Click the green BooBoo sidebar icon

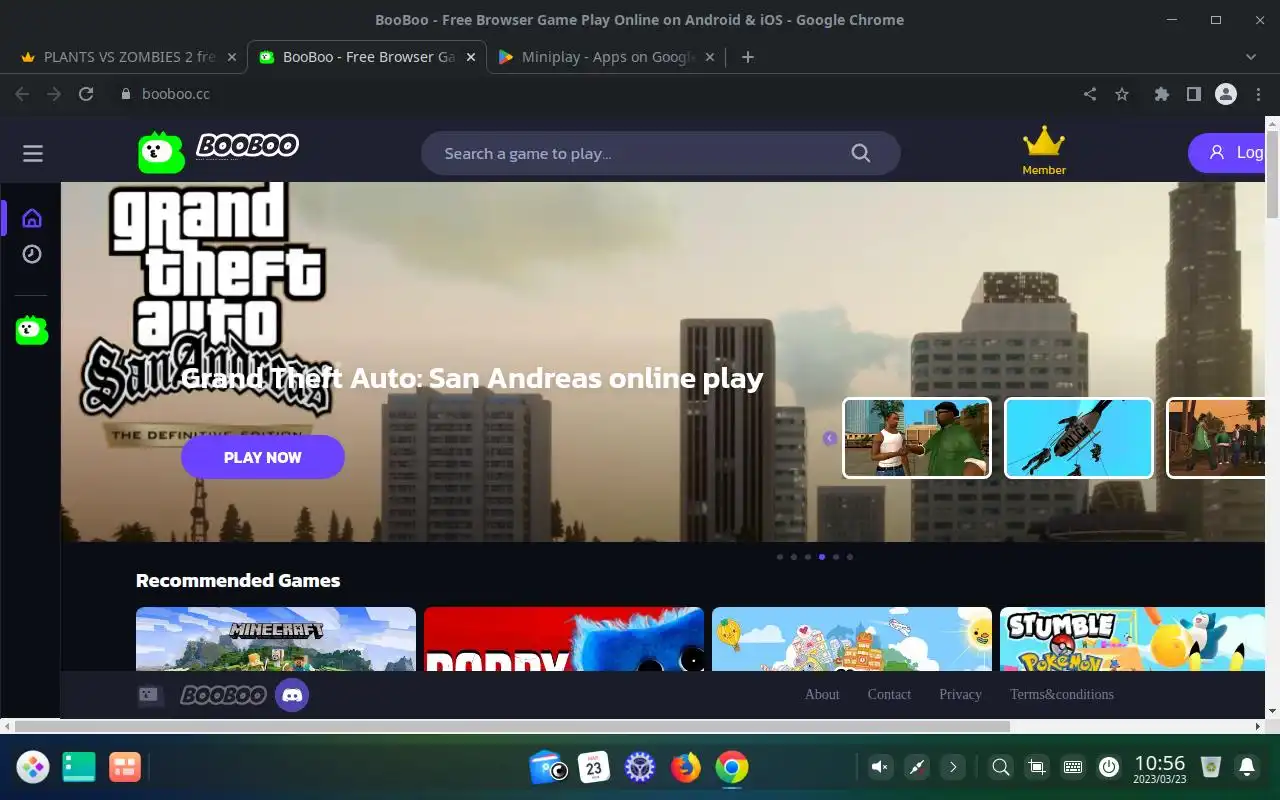point(32,330)
